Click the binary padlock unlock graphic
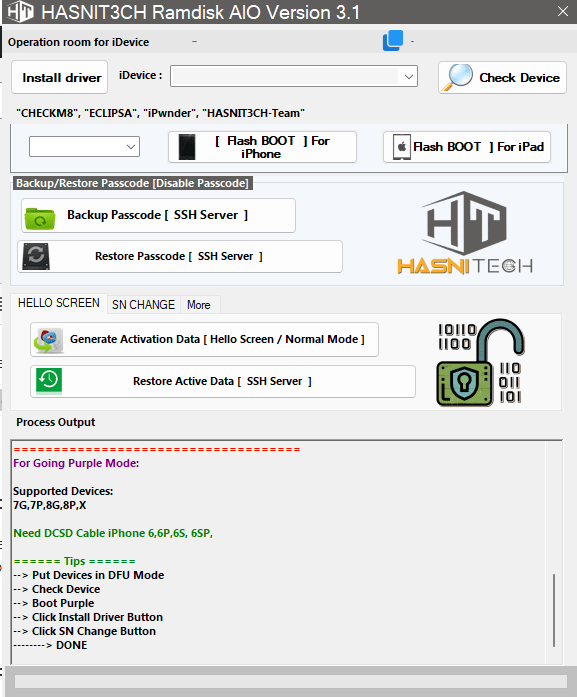This screenshot has height=697, width=577. [480, 362]
